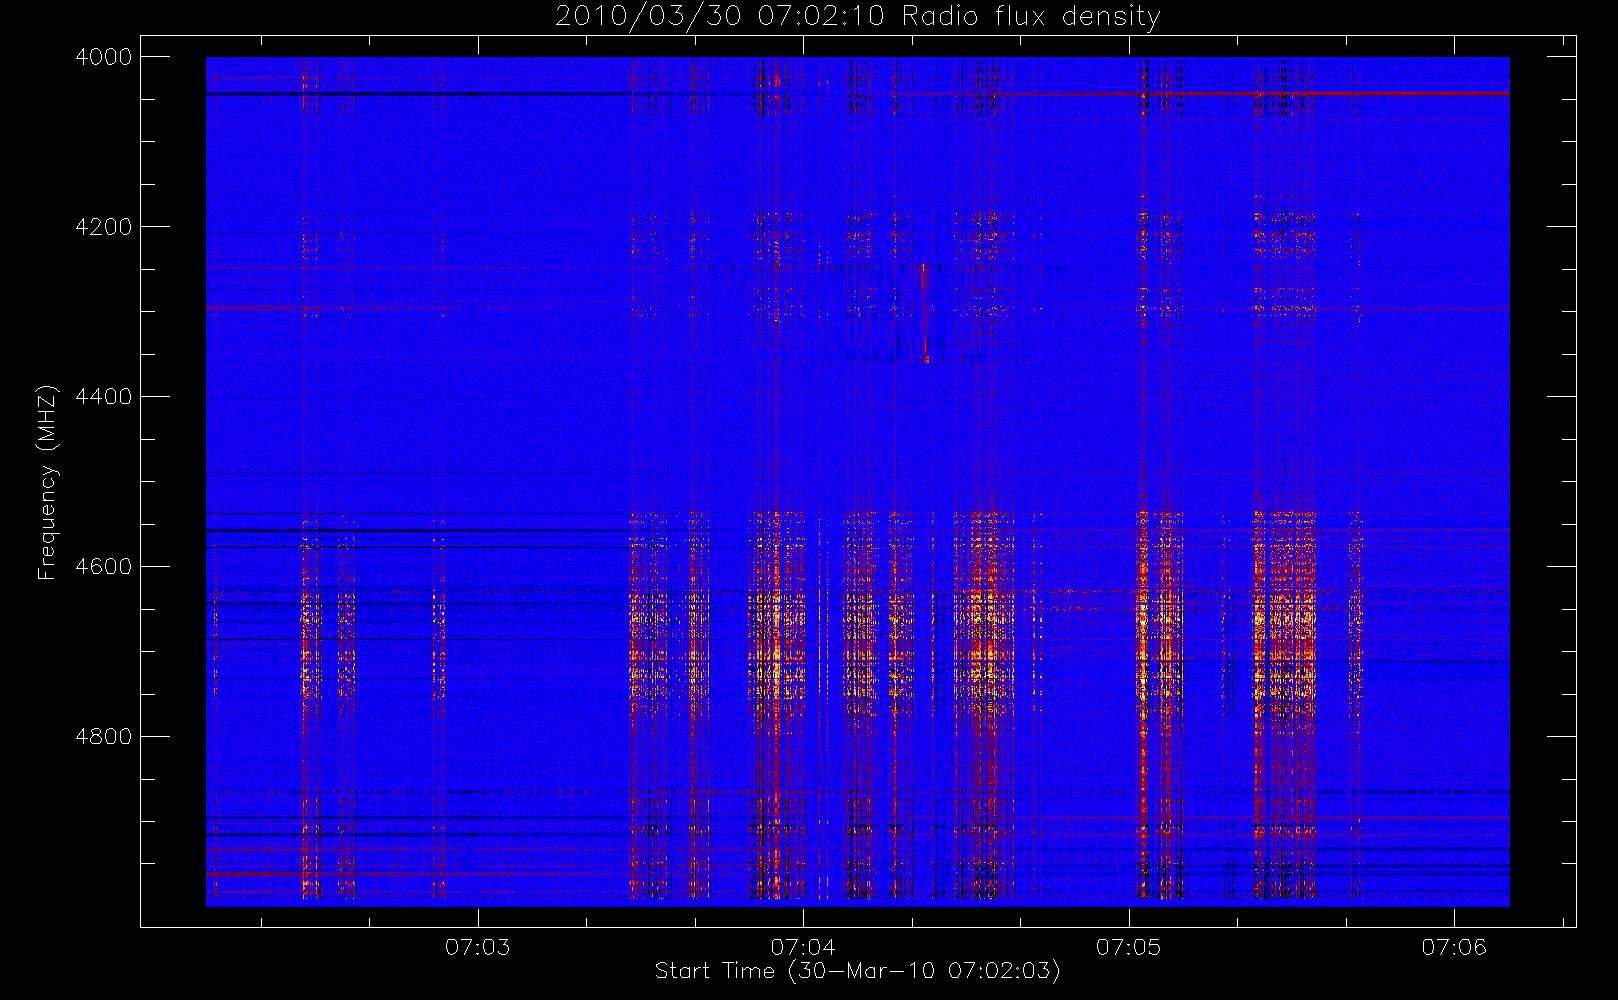Select the 4800 frequency tick label
1618x1000 pixels.
point(104,737)
